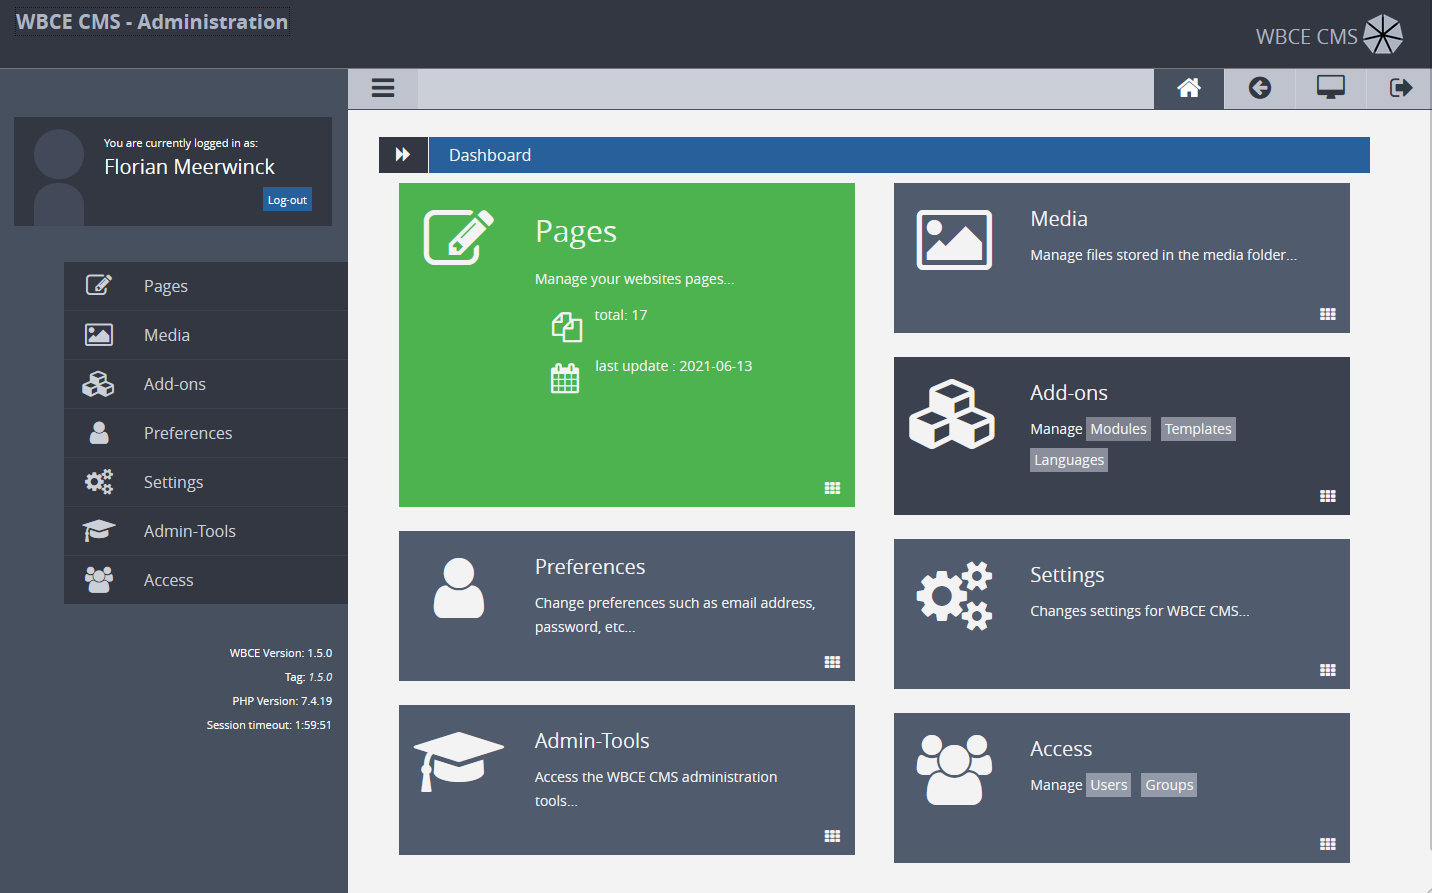
Task: Click the Media card heading
Action: coord(1059,219)
